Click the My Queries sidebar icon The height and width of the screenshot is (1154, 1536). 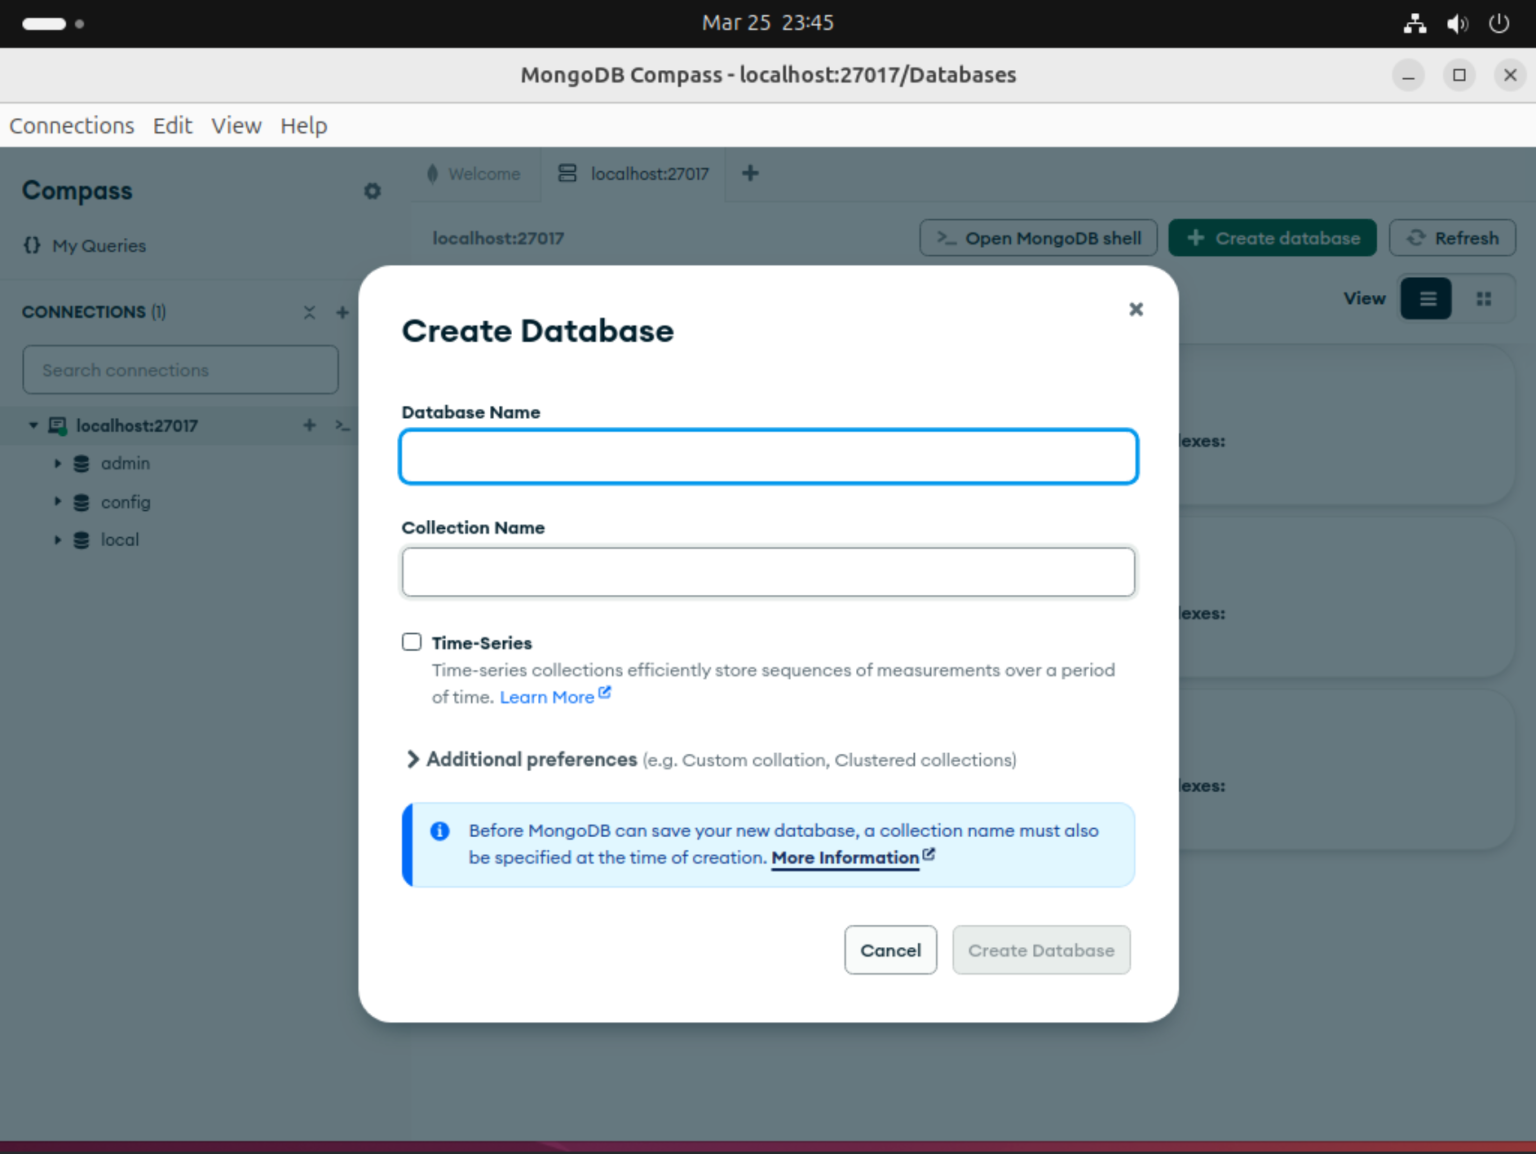30,245
